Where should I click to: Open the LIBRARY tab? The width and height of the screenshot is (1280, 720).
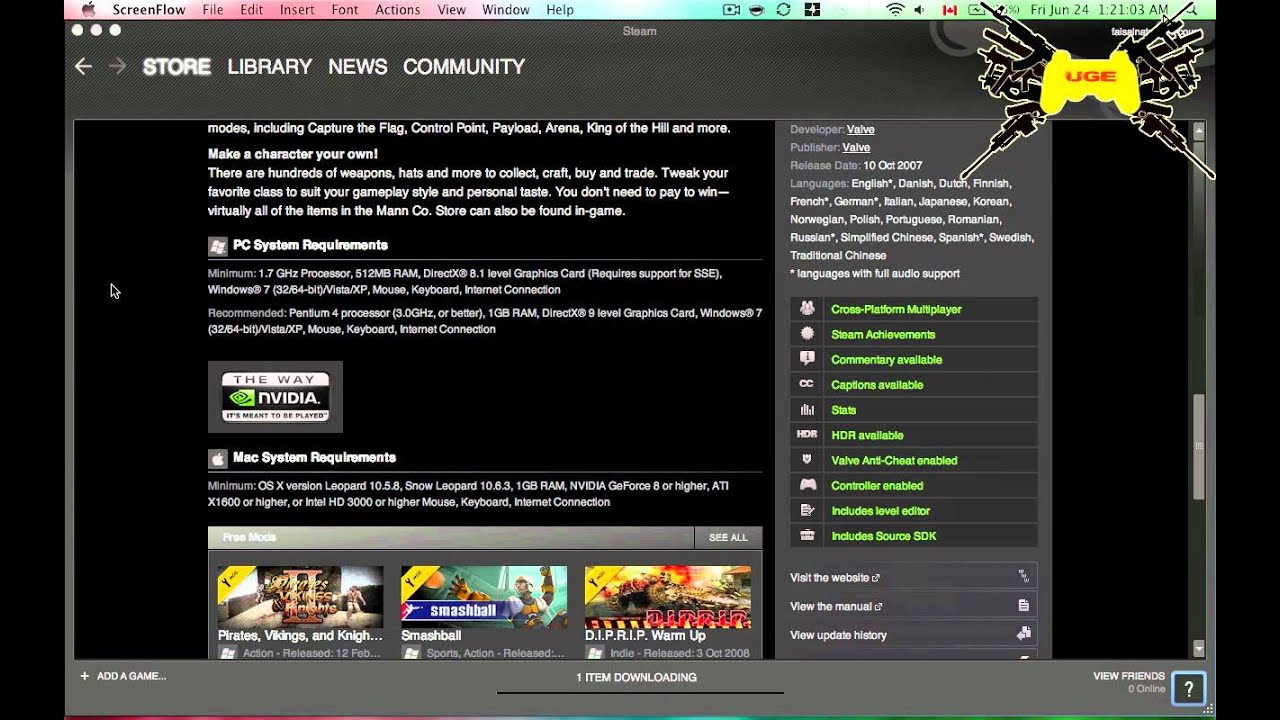tap(270, 66)
